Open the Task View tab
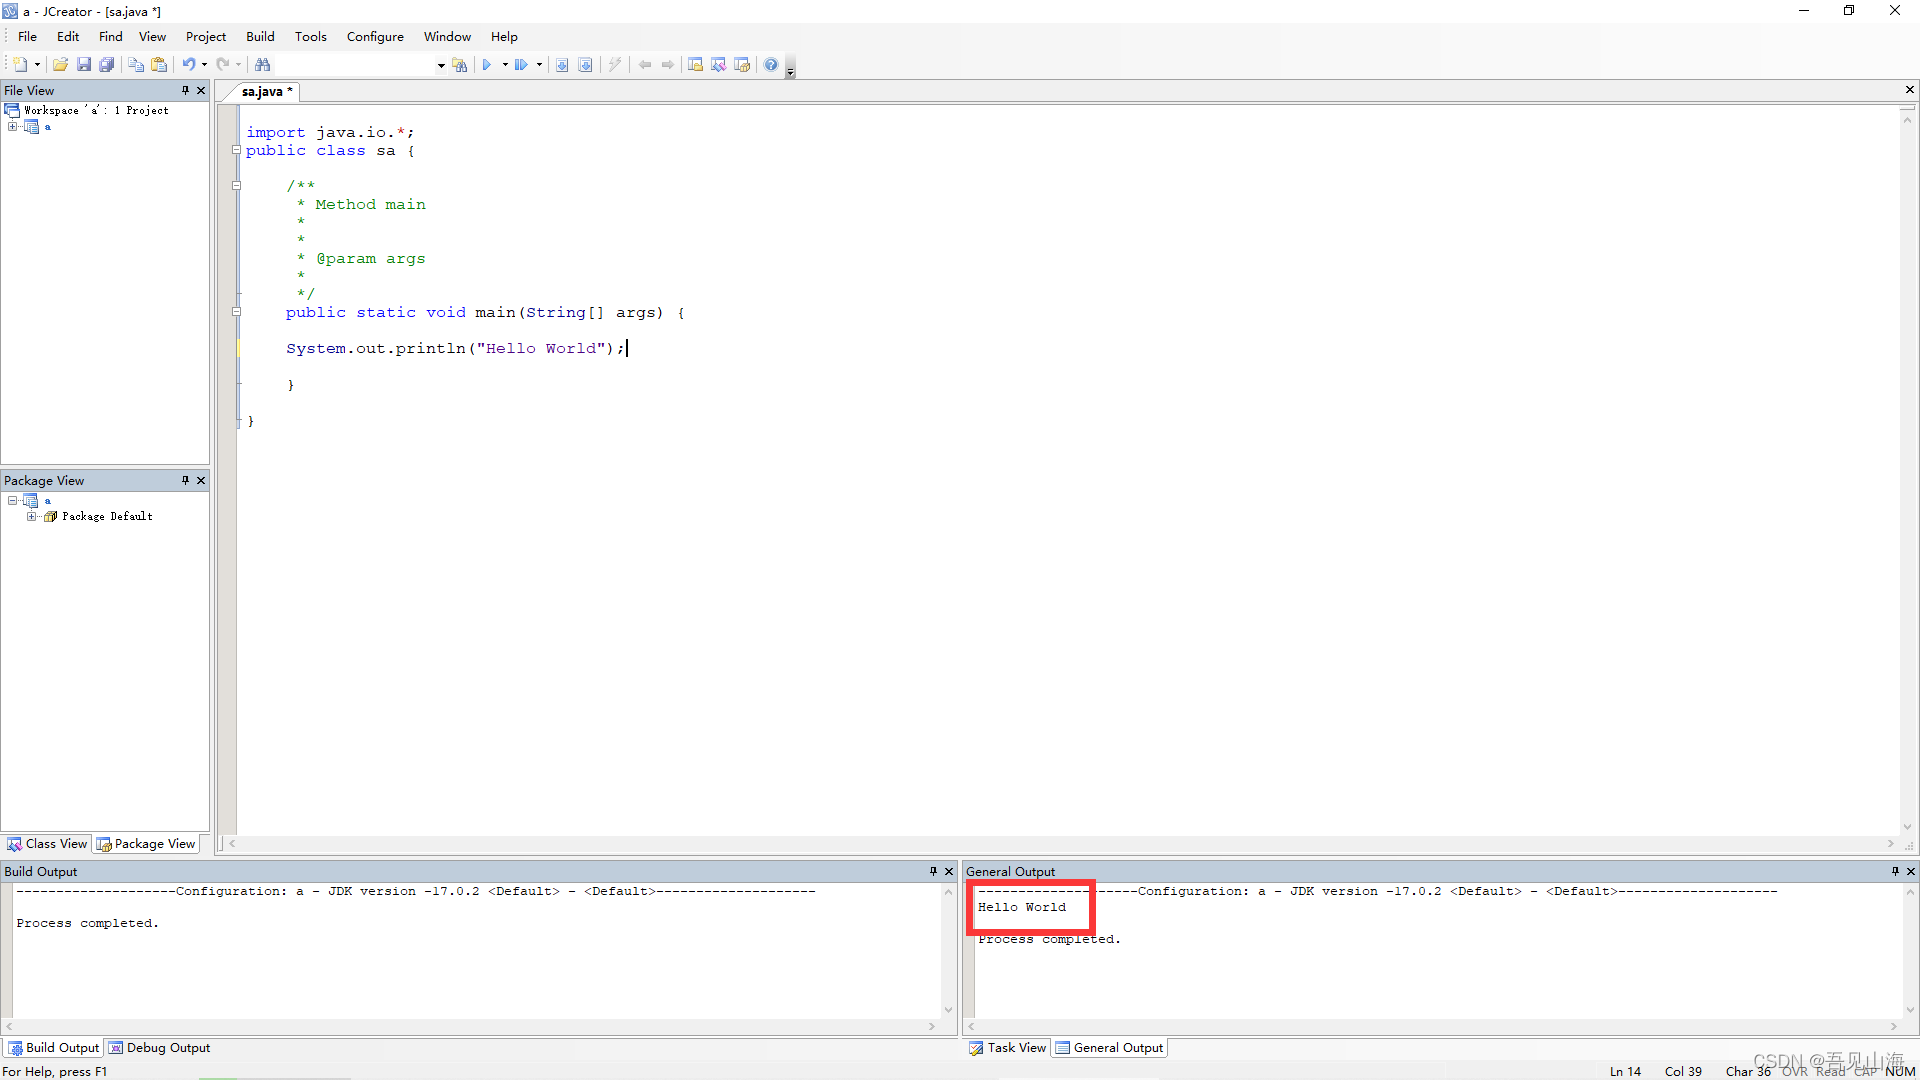 pyautogui.click(x=1008, y=1047)
